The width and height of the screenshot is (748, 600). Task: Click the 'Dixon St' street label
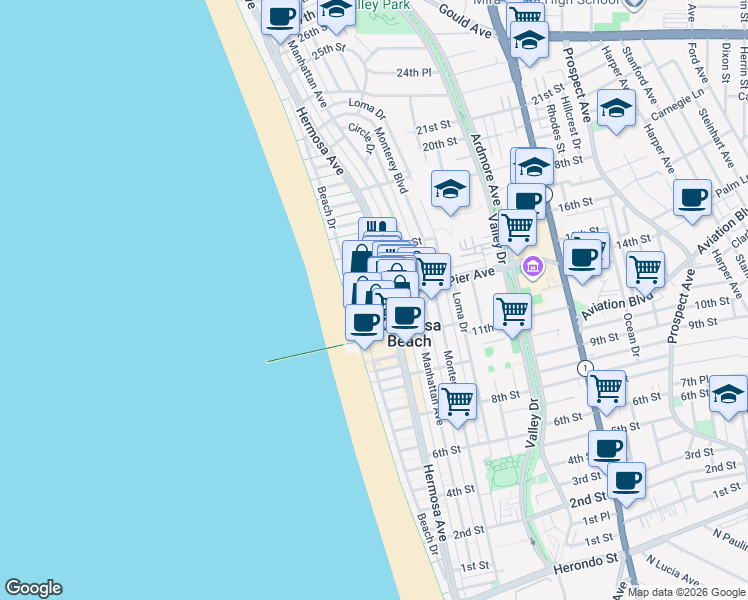[726, 62]
